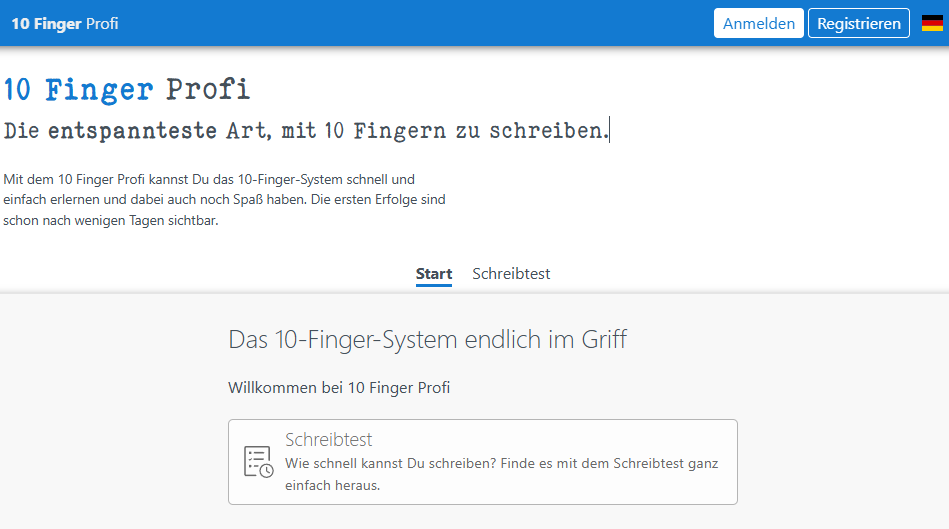Click the word 'Profi' in the large headline
The height and width of the screenshot is (529, 949).
coord(208,90)
